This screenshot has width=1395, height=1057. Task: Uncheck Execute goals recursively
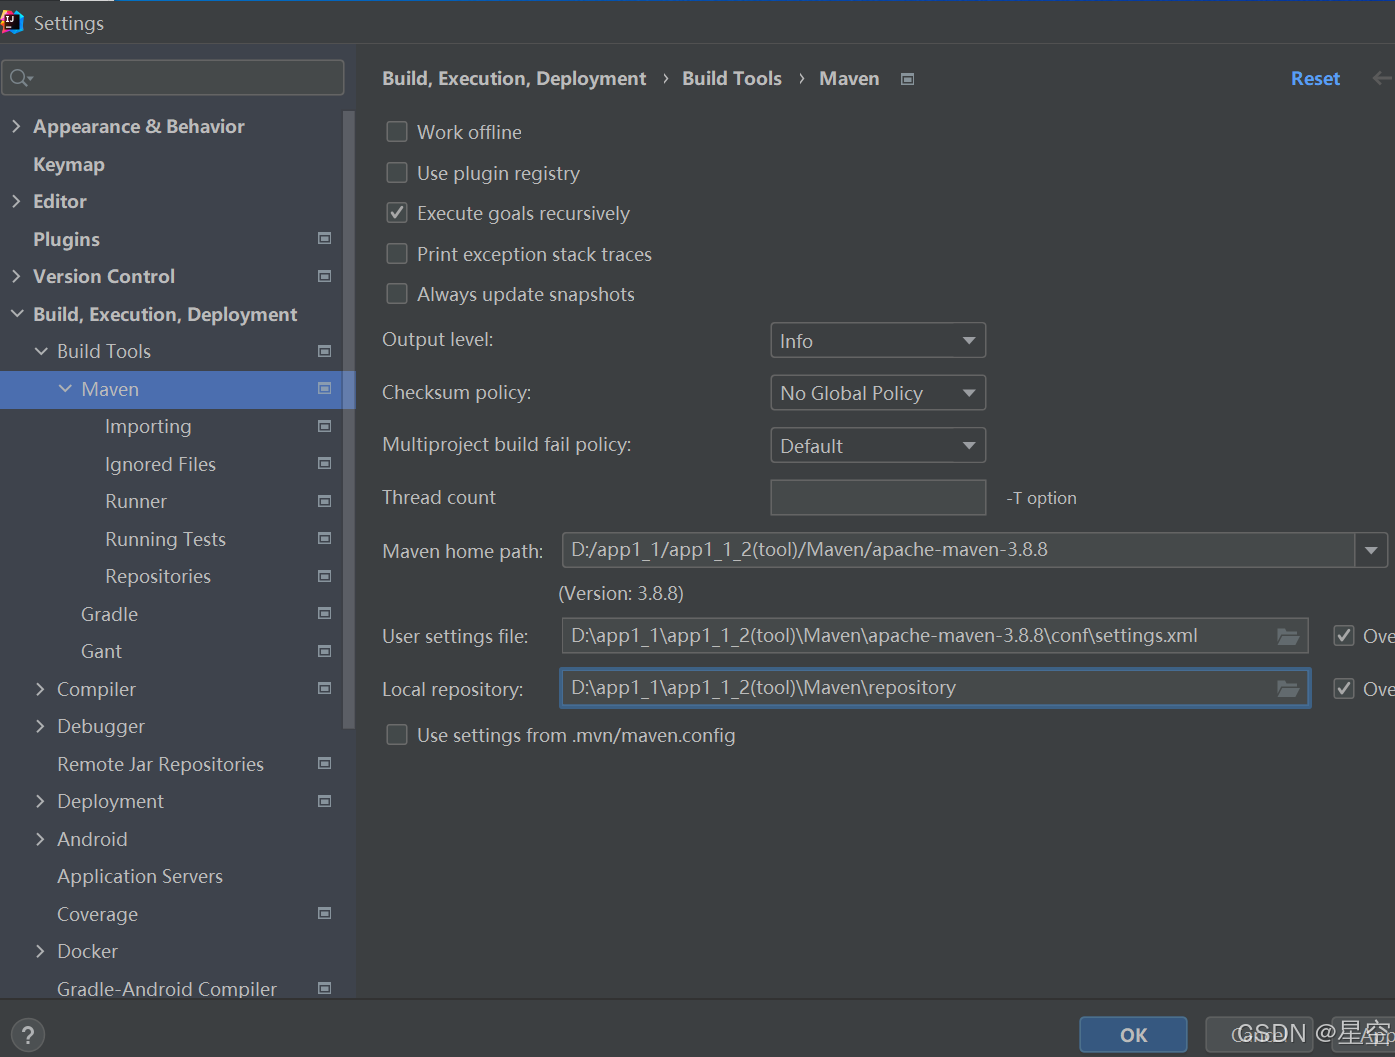(x=397, y=213)
